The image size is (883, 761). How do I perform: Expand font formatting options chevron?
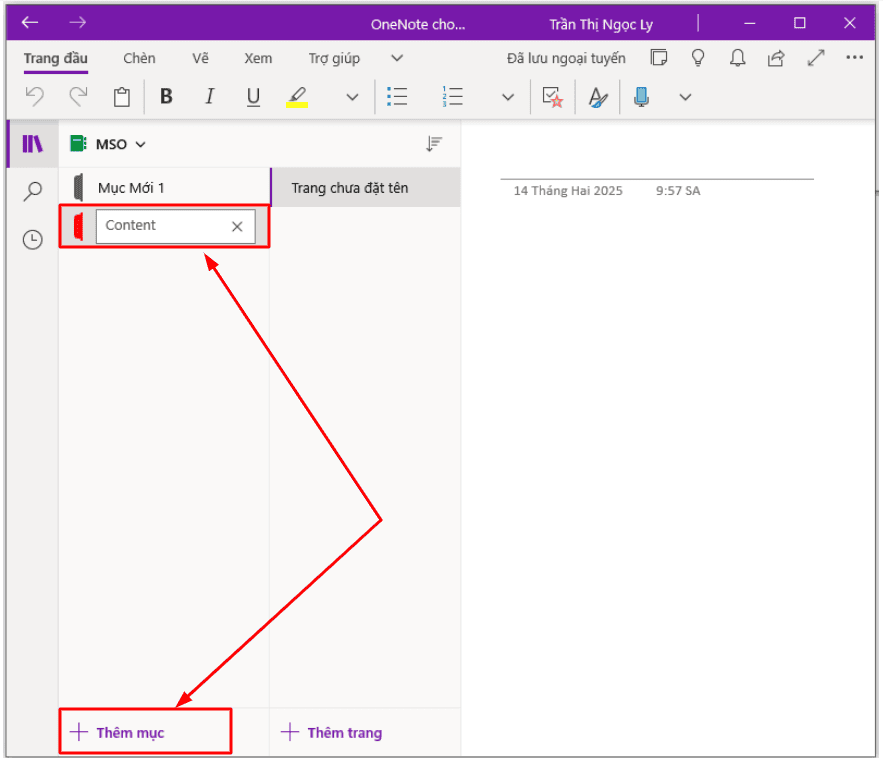click(x=353, y=97)
